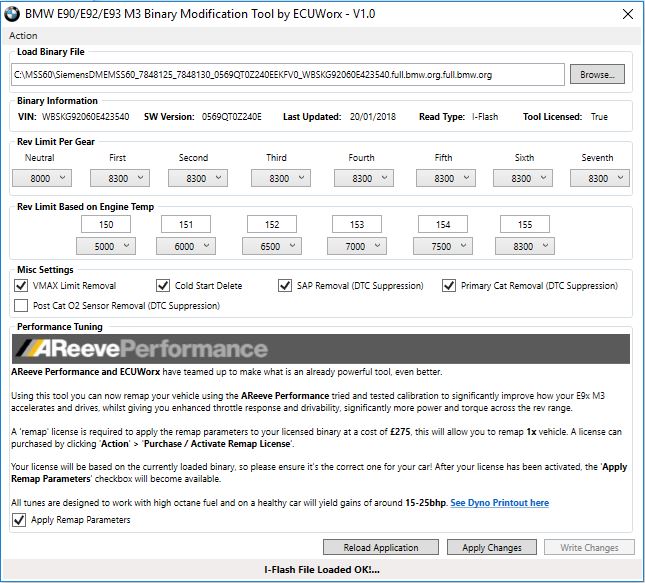
Task: Open the Neutral rev limit dropdown
Action: [x=42, y=178]
